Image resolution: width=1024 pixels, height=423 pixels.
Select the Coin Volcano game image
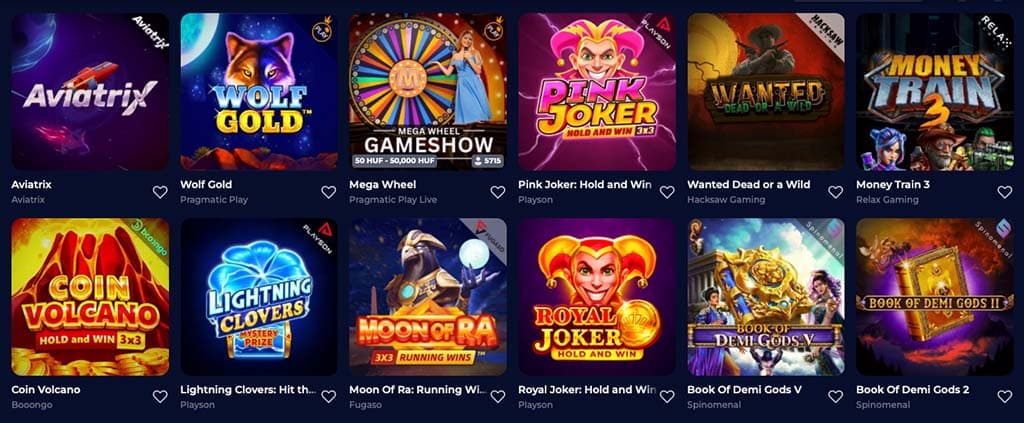point(90,297)
